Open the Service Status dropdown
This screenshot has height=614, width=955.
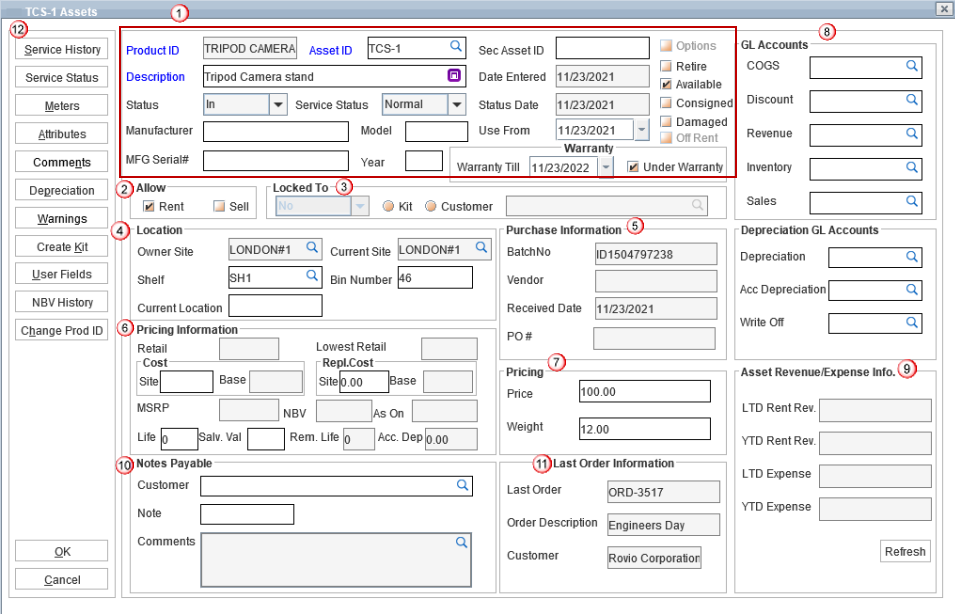(457, 104)
